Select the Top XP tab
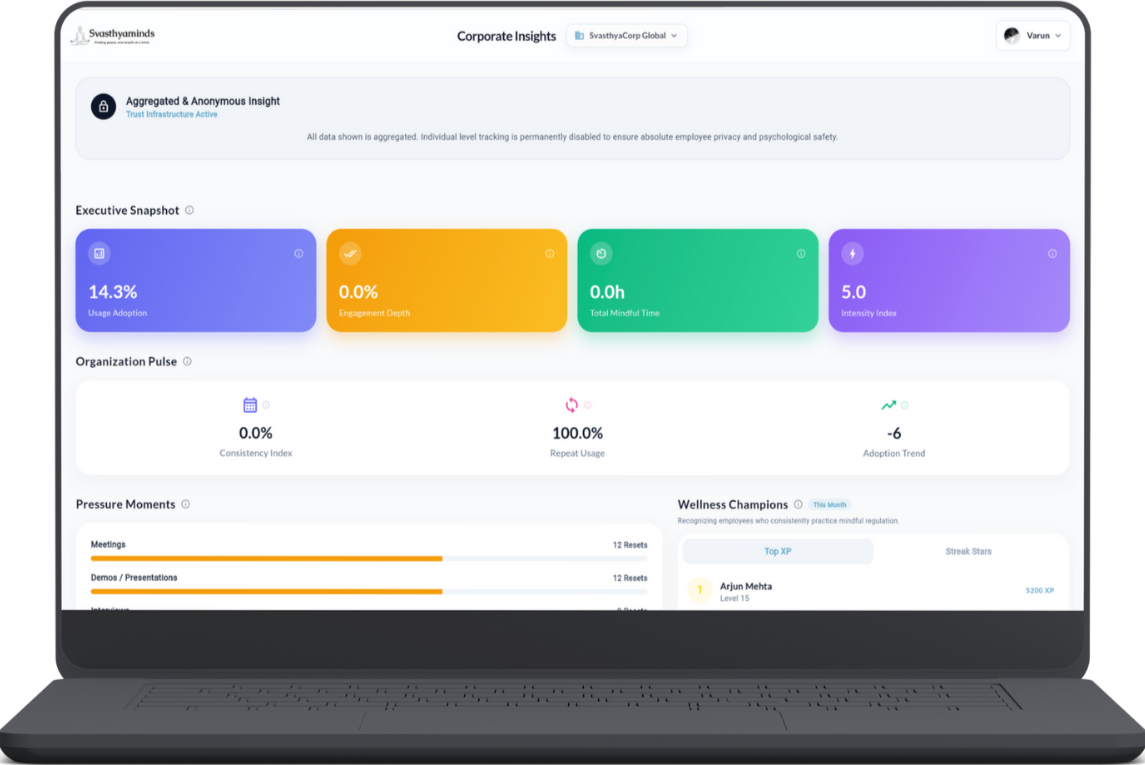The height and width of the screenshot is (765, 1145). pos(777,551)
